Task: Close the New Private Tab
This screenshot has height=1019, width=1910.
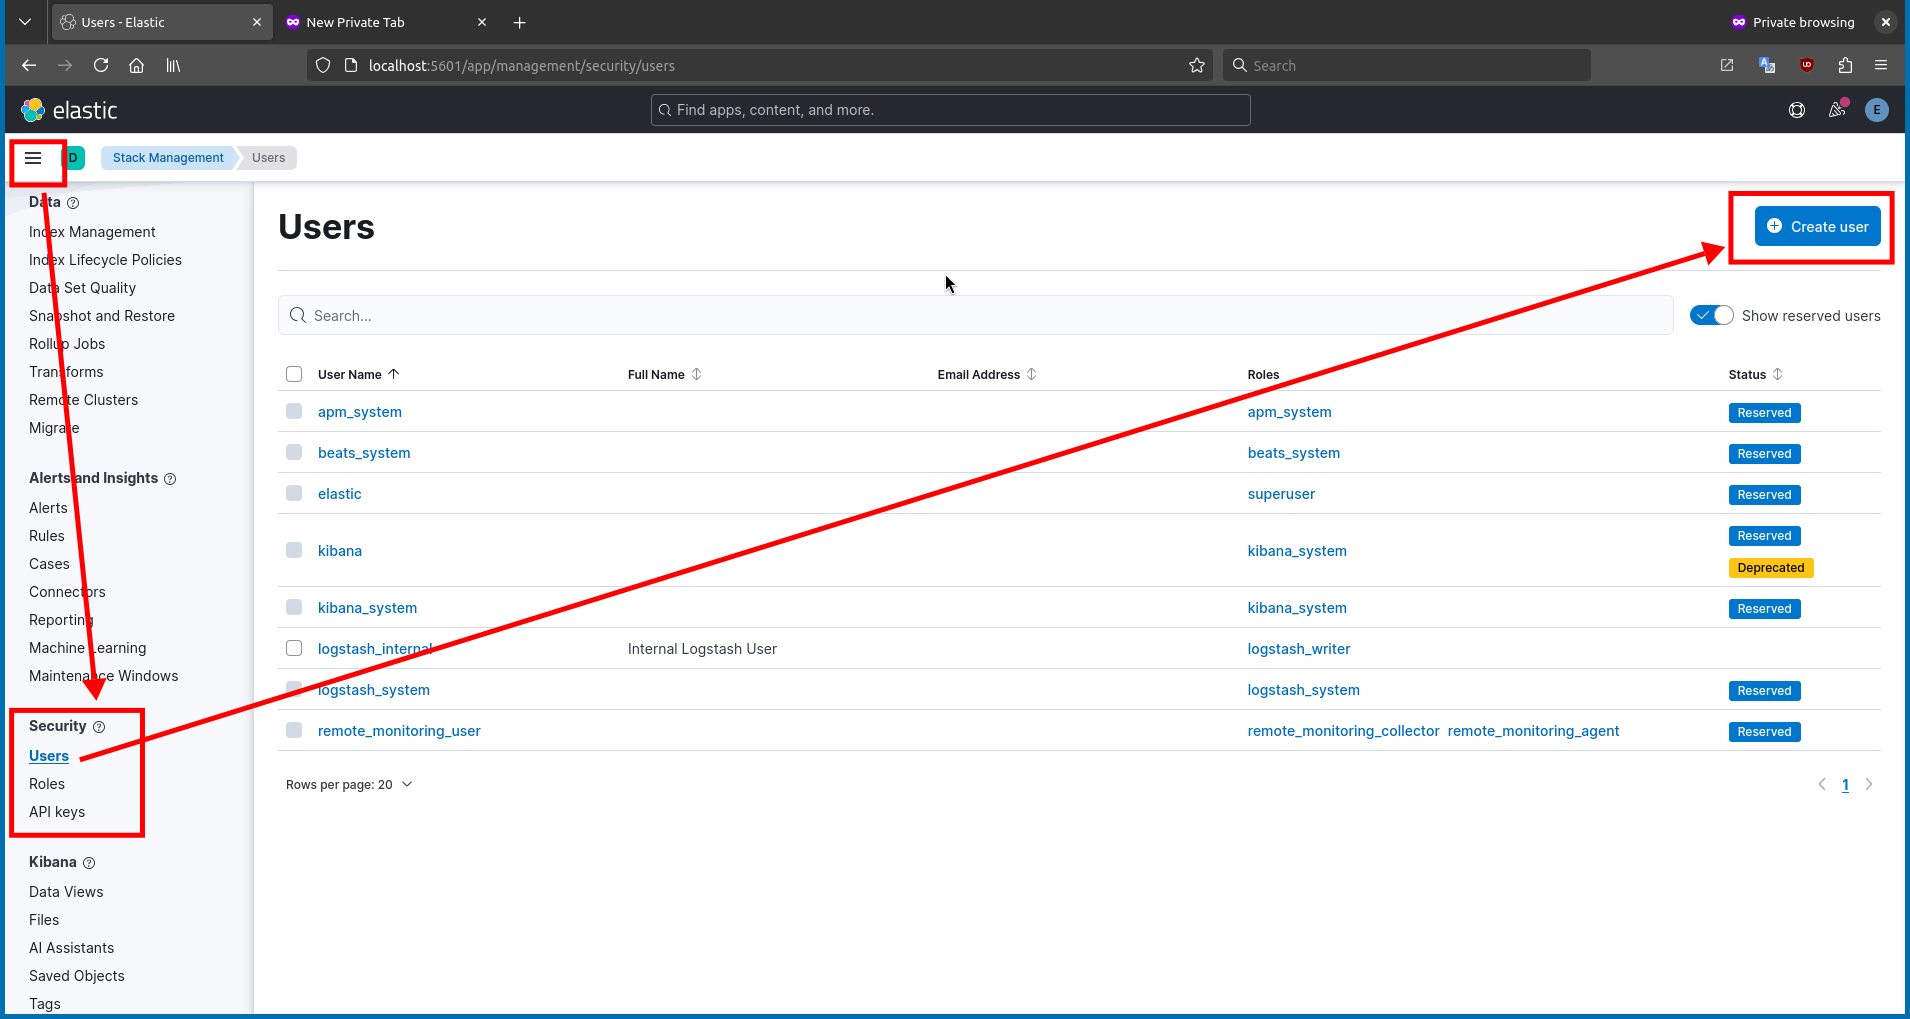Action: (482, 22)
